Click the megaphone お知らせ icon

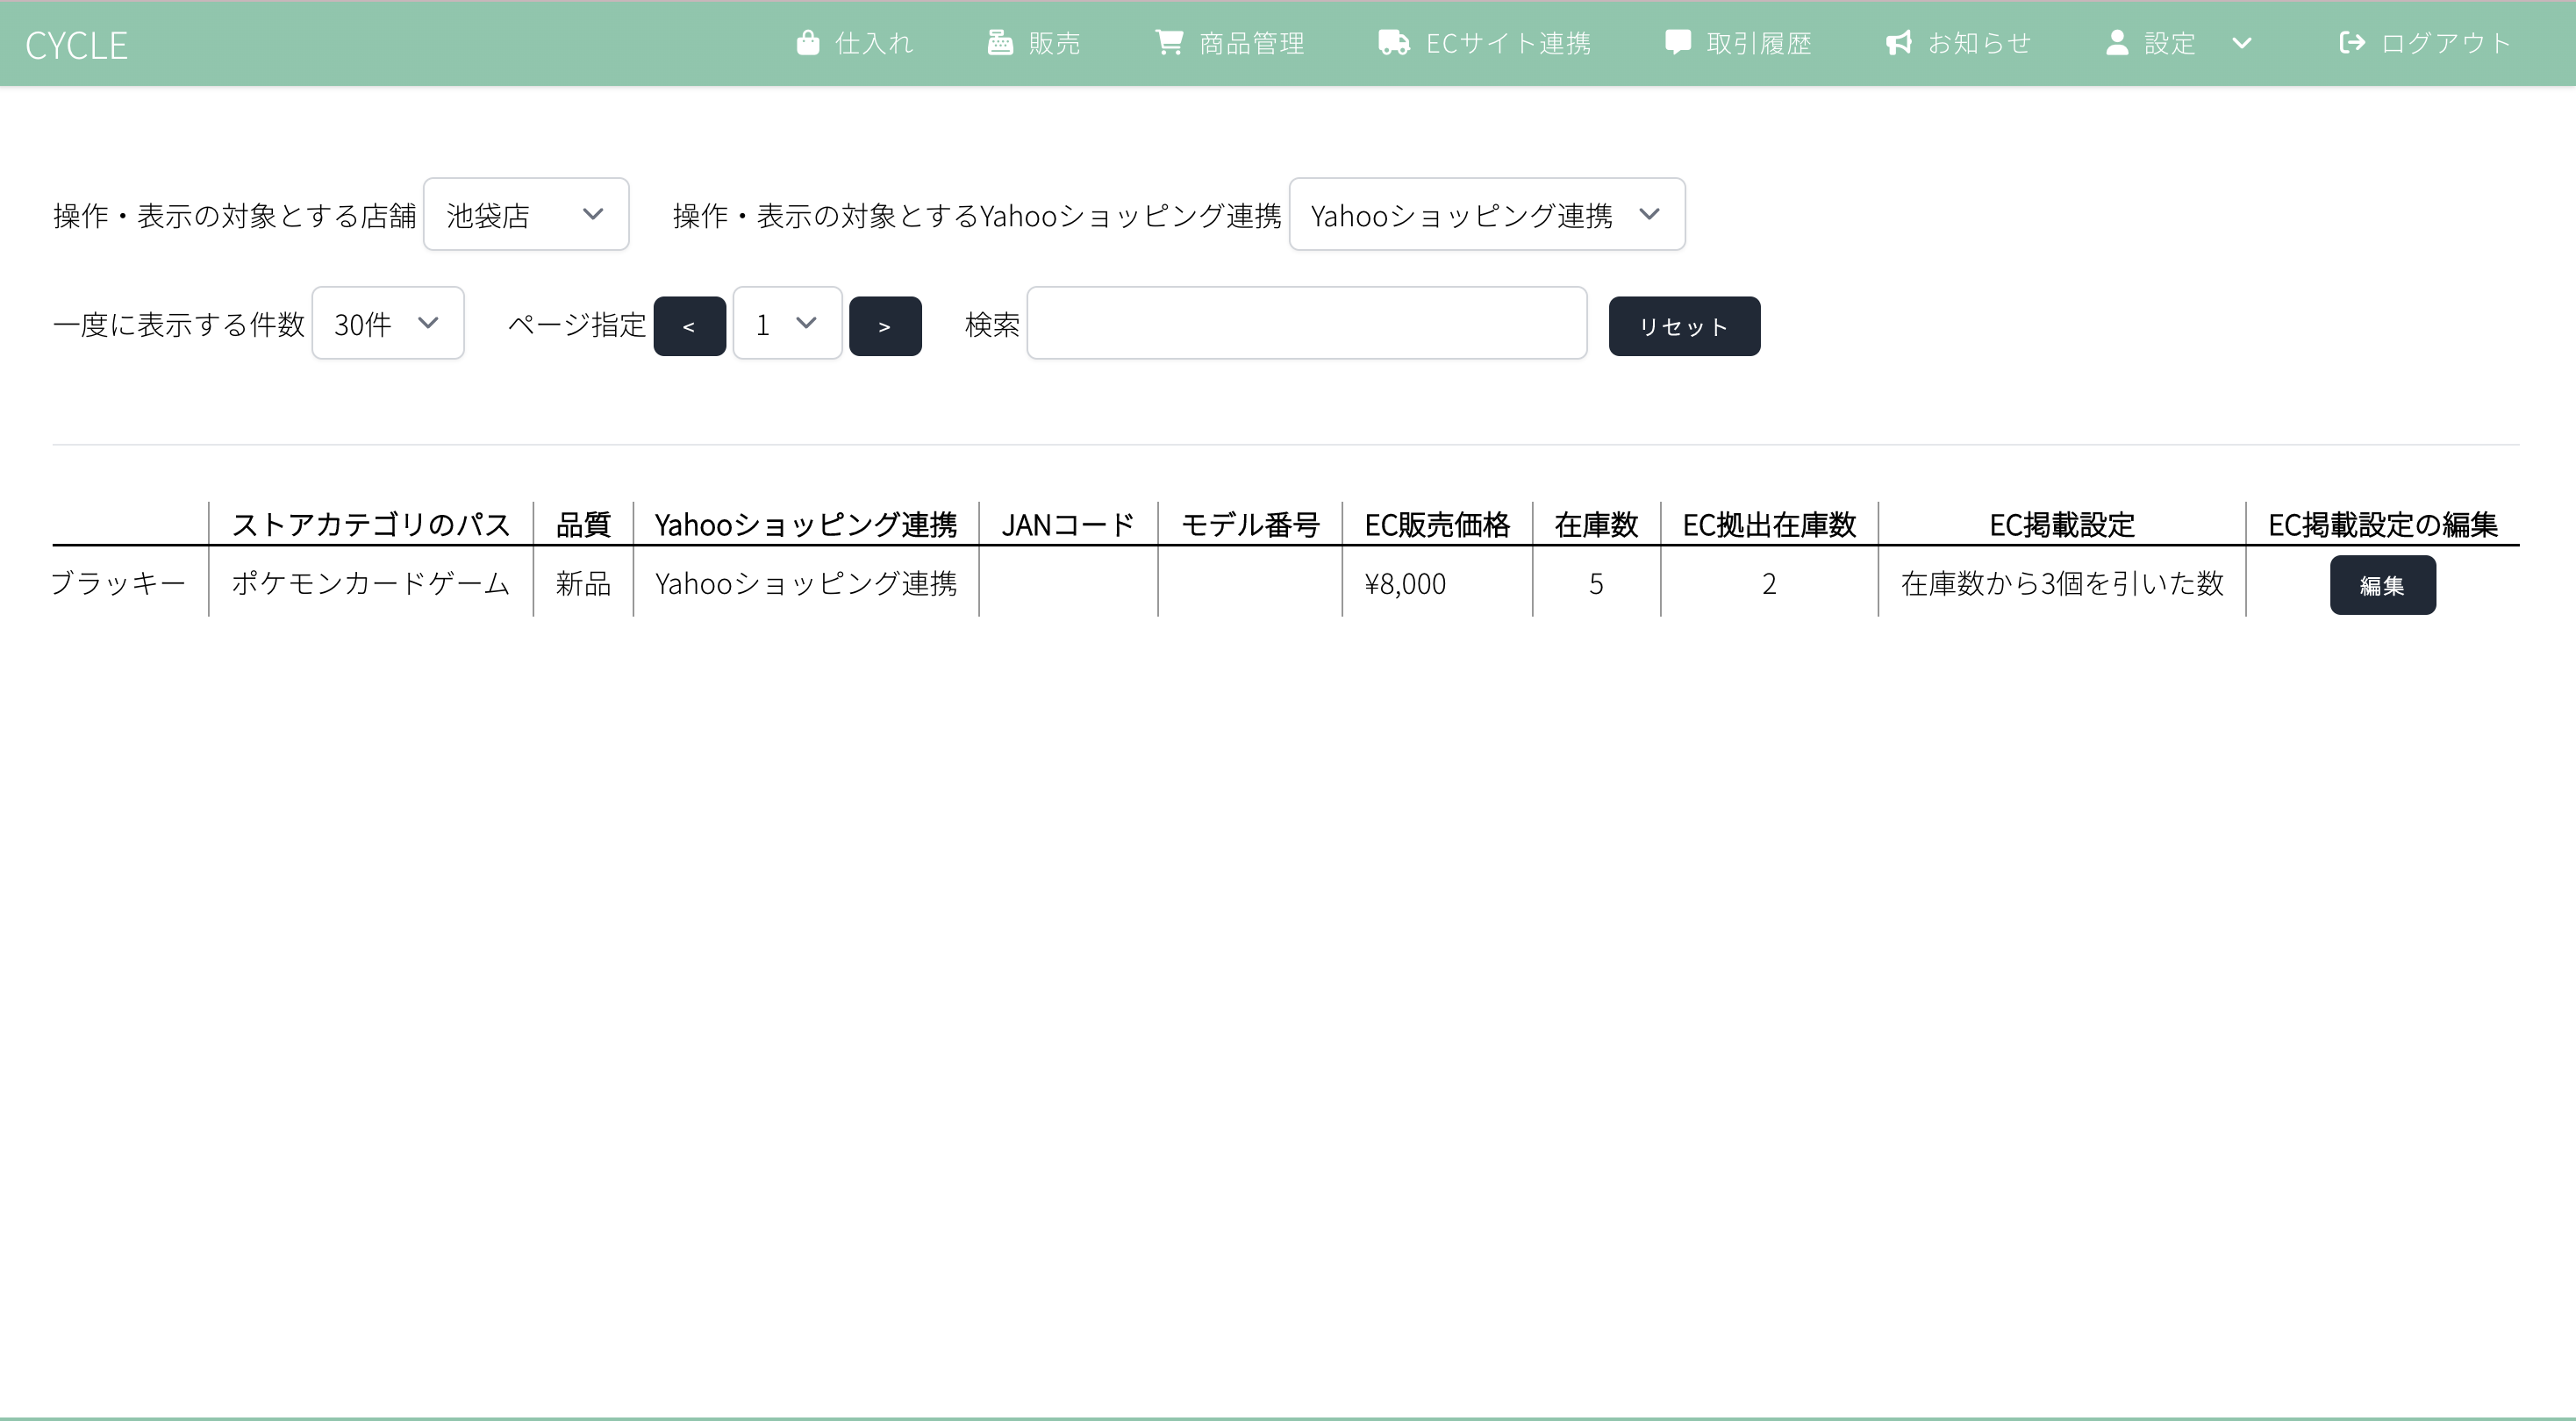click(x=1899, y=43)
